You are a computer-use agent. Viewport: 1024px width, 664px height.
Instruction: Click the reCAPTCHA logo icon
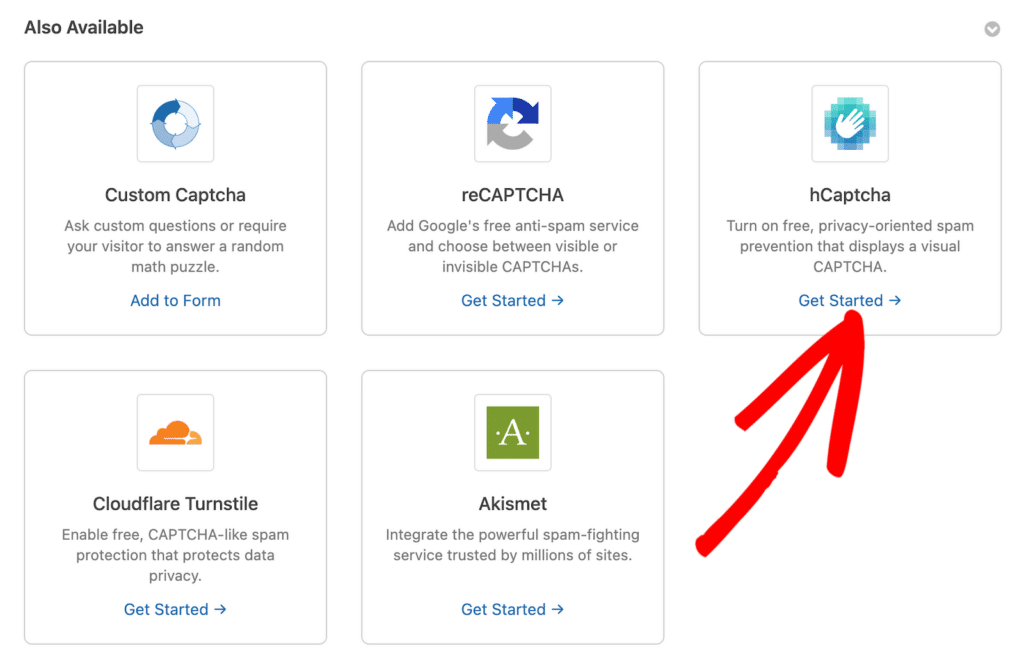click(513, 123)
